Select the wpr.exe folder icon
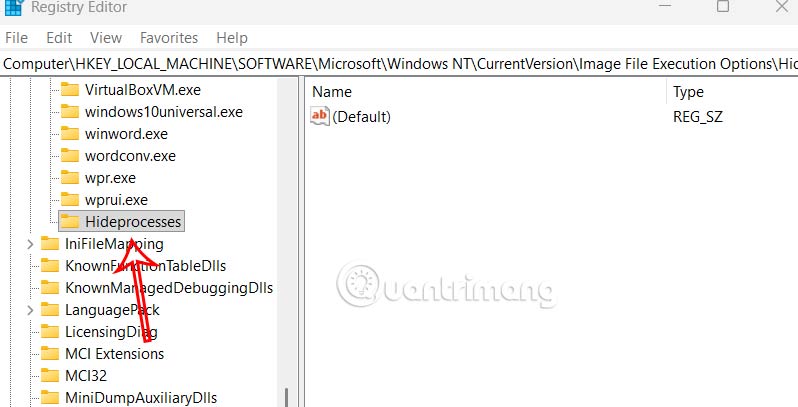 (x=70, y=178)
